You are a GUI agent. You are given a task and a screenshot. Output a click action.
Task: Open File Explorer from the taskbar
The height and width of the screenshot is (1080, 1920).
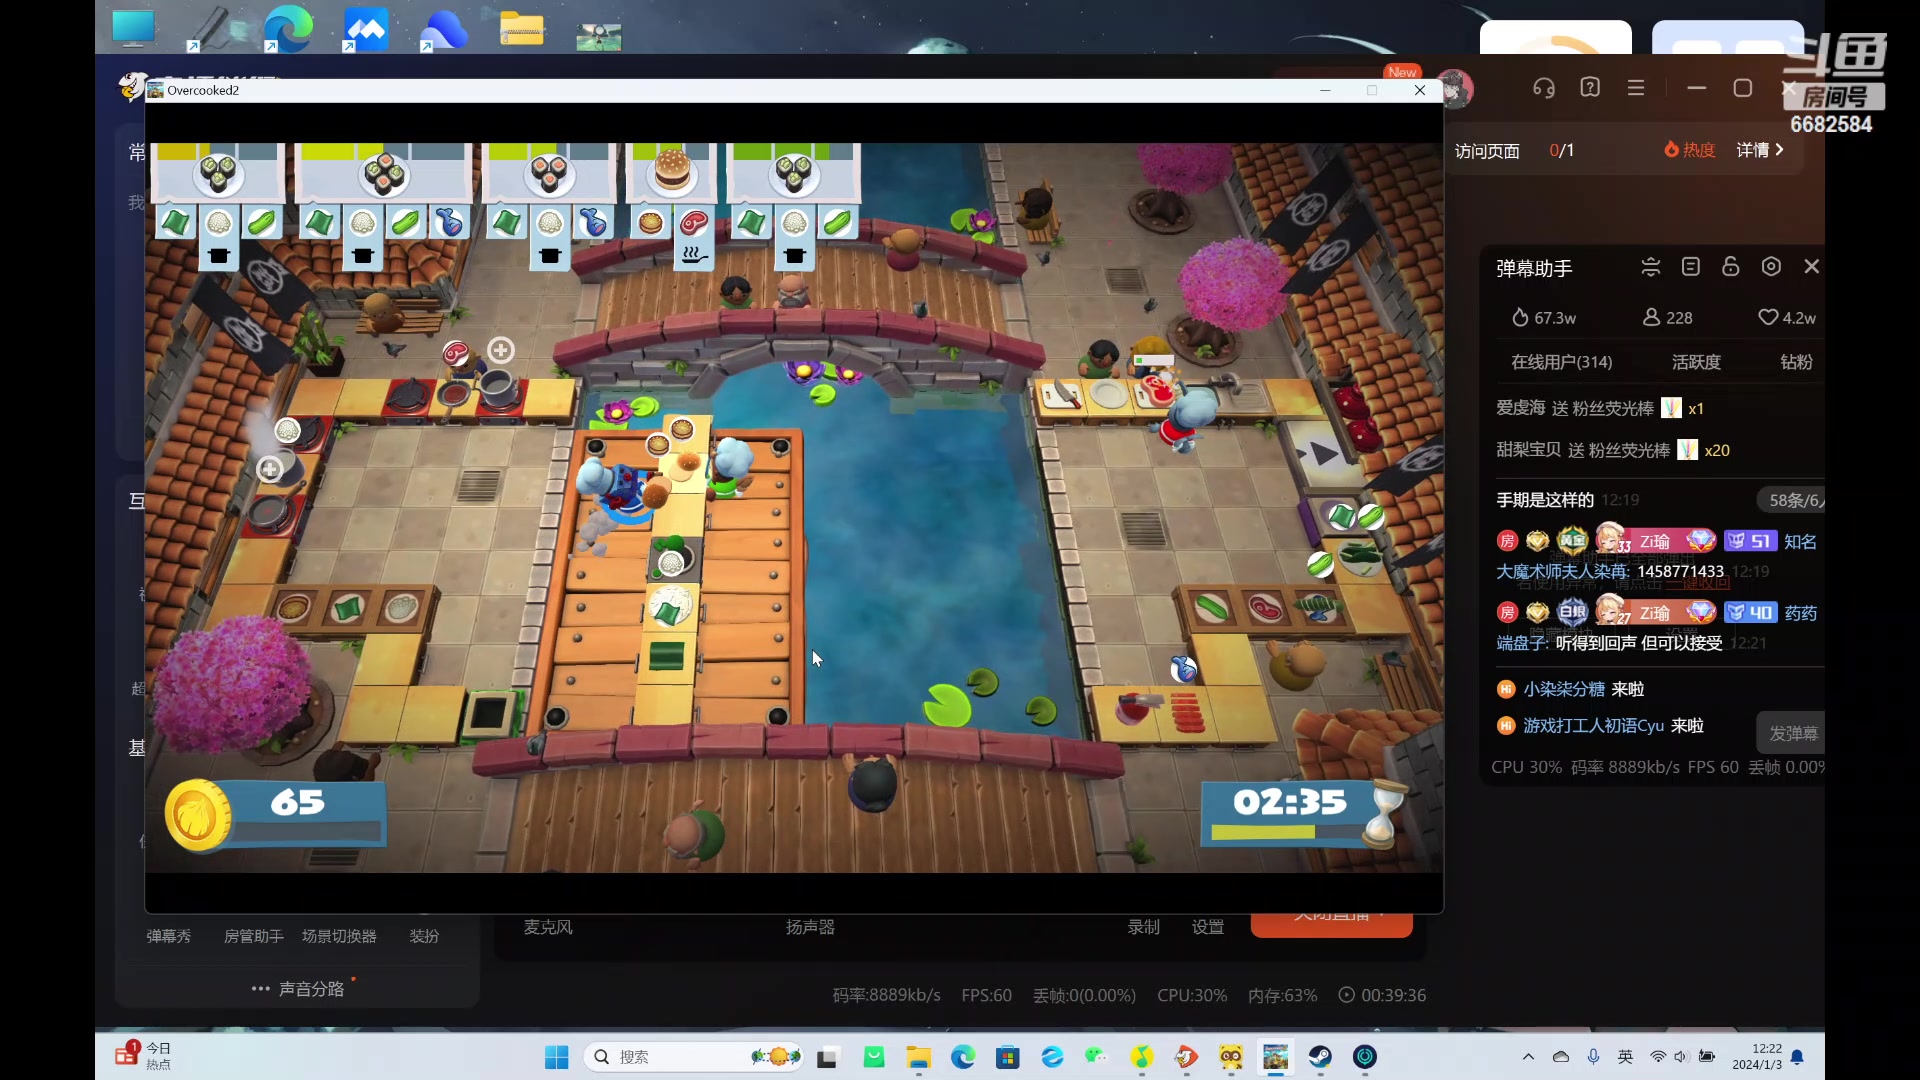(x=918, y=1057)
